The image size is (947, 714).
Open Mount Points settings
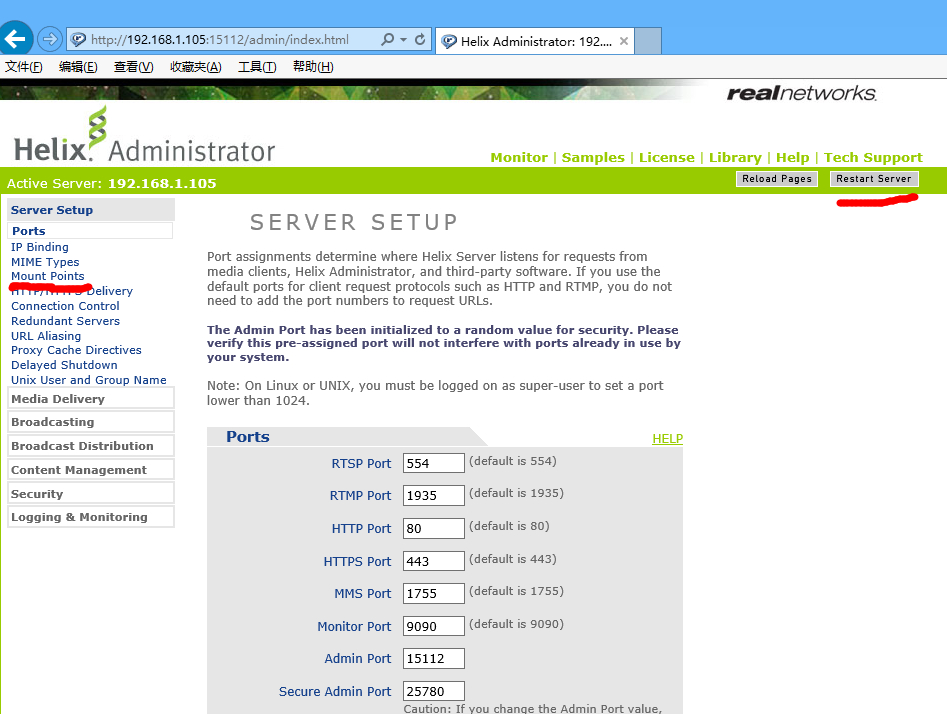click(48, 276)
